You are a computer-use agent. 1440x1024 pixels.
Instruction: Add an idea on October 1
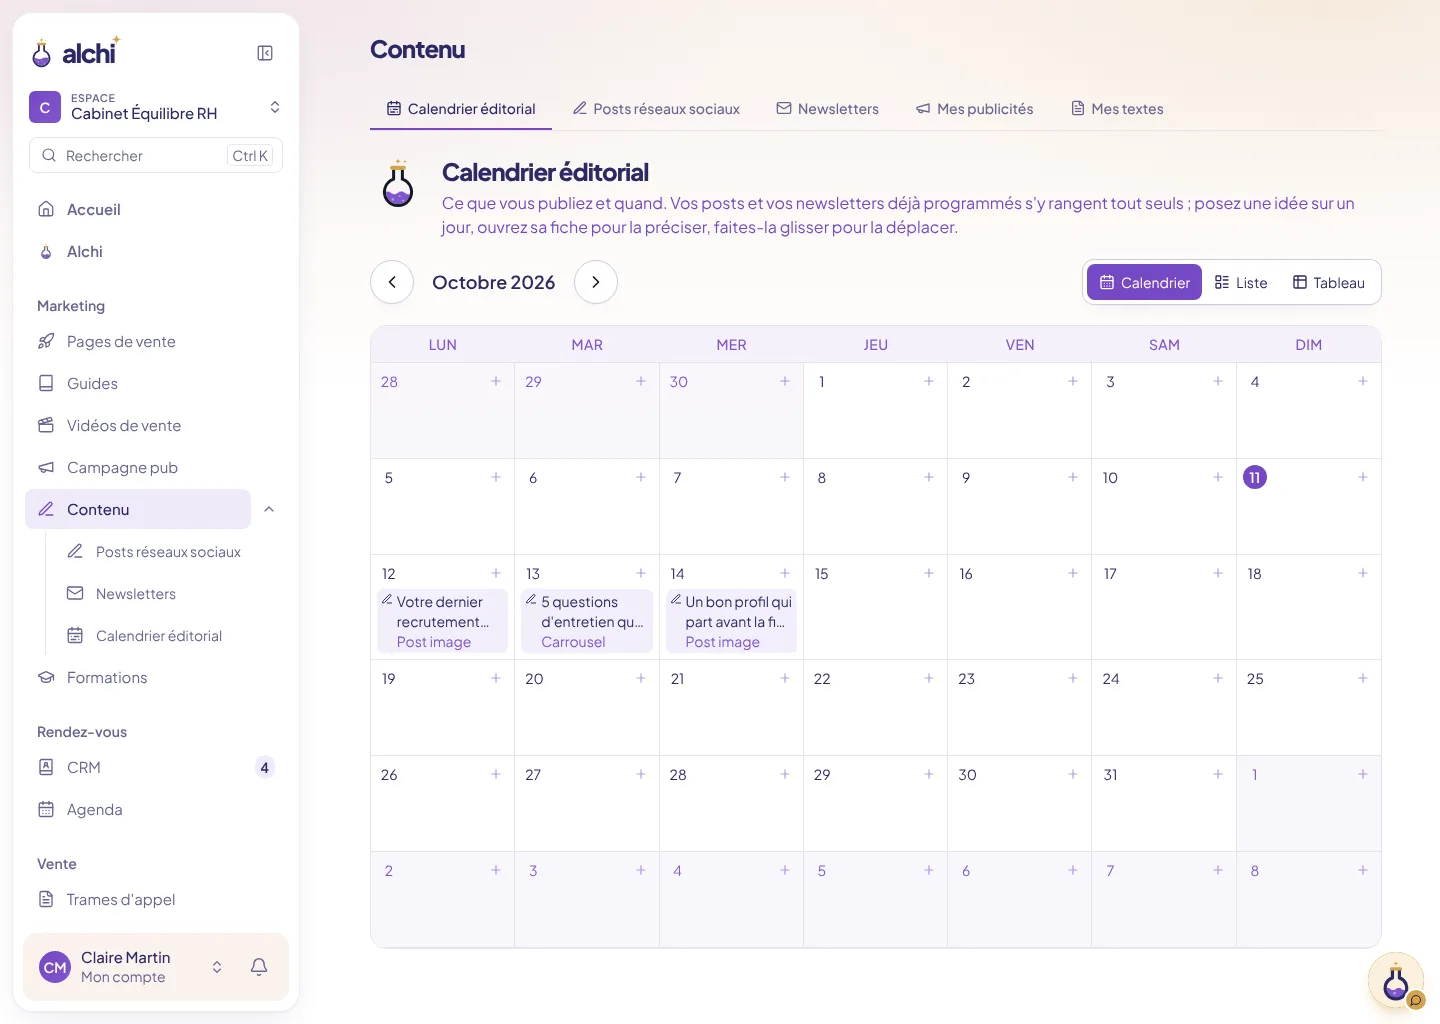929,382
